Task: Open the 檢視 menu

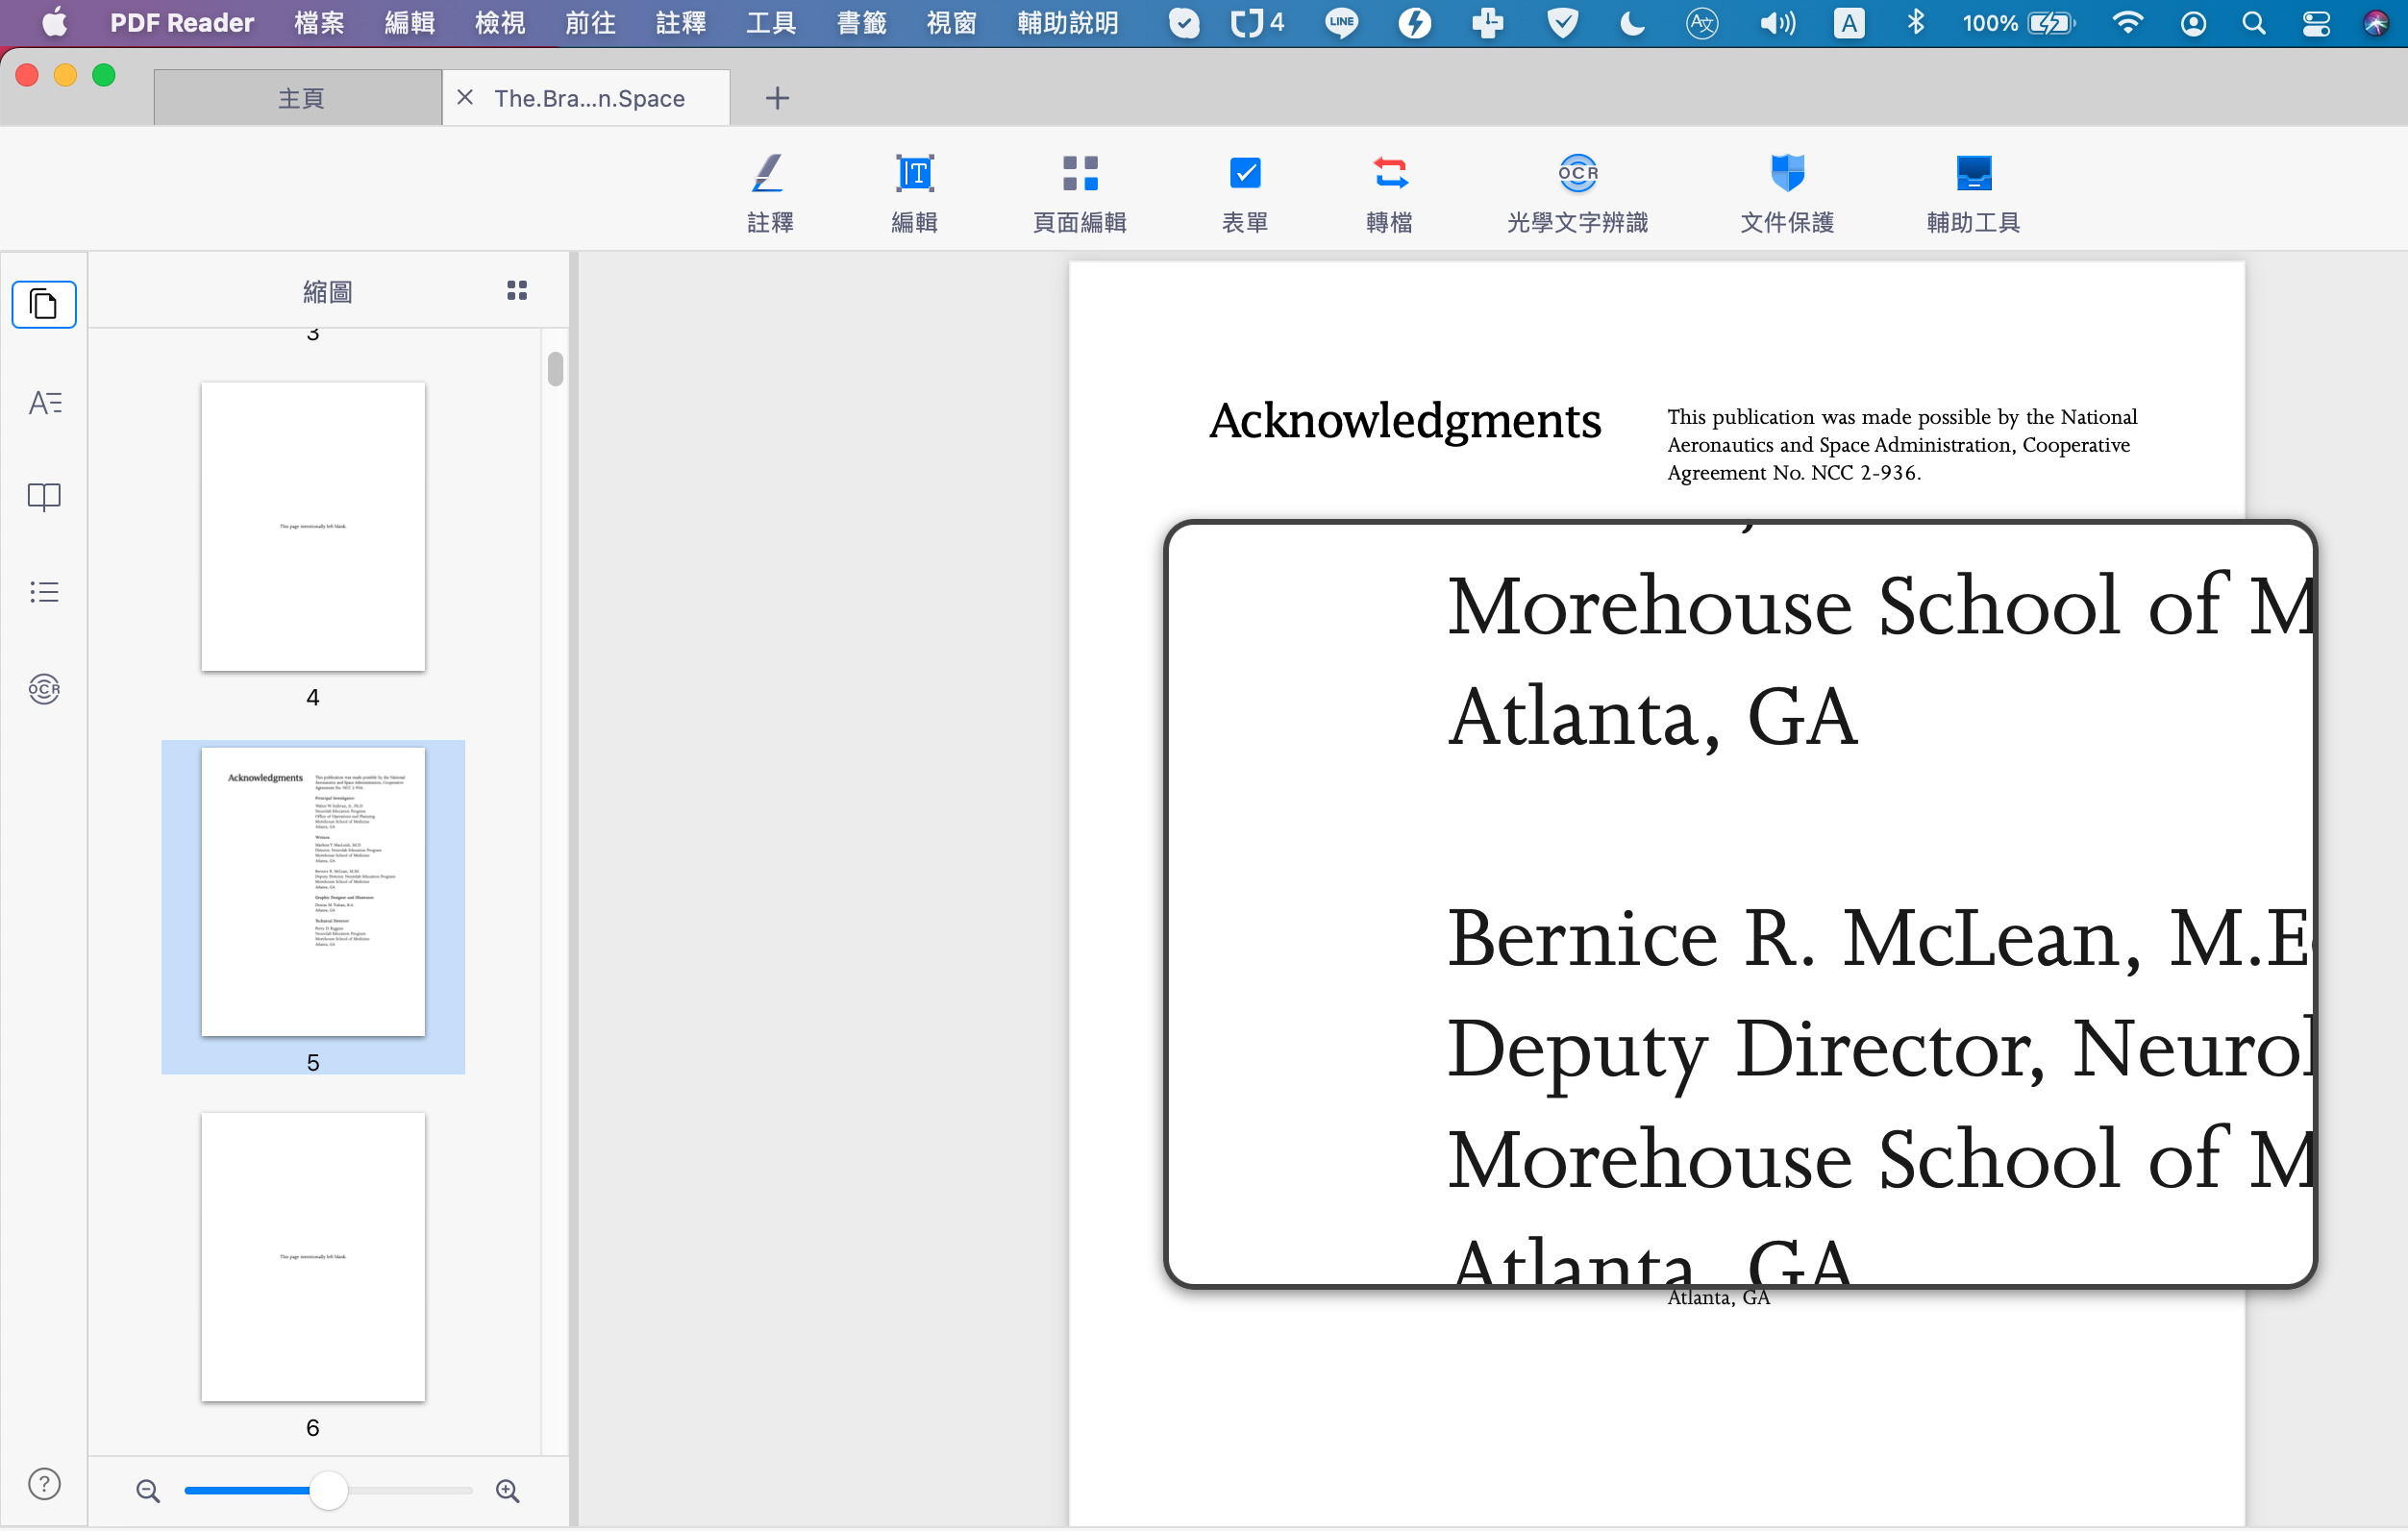Action: click(x=499, y=23)
